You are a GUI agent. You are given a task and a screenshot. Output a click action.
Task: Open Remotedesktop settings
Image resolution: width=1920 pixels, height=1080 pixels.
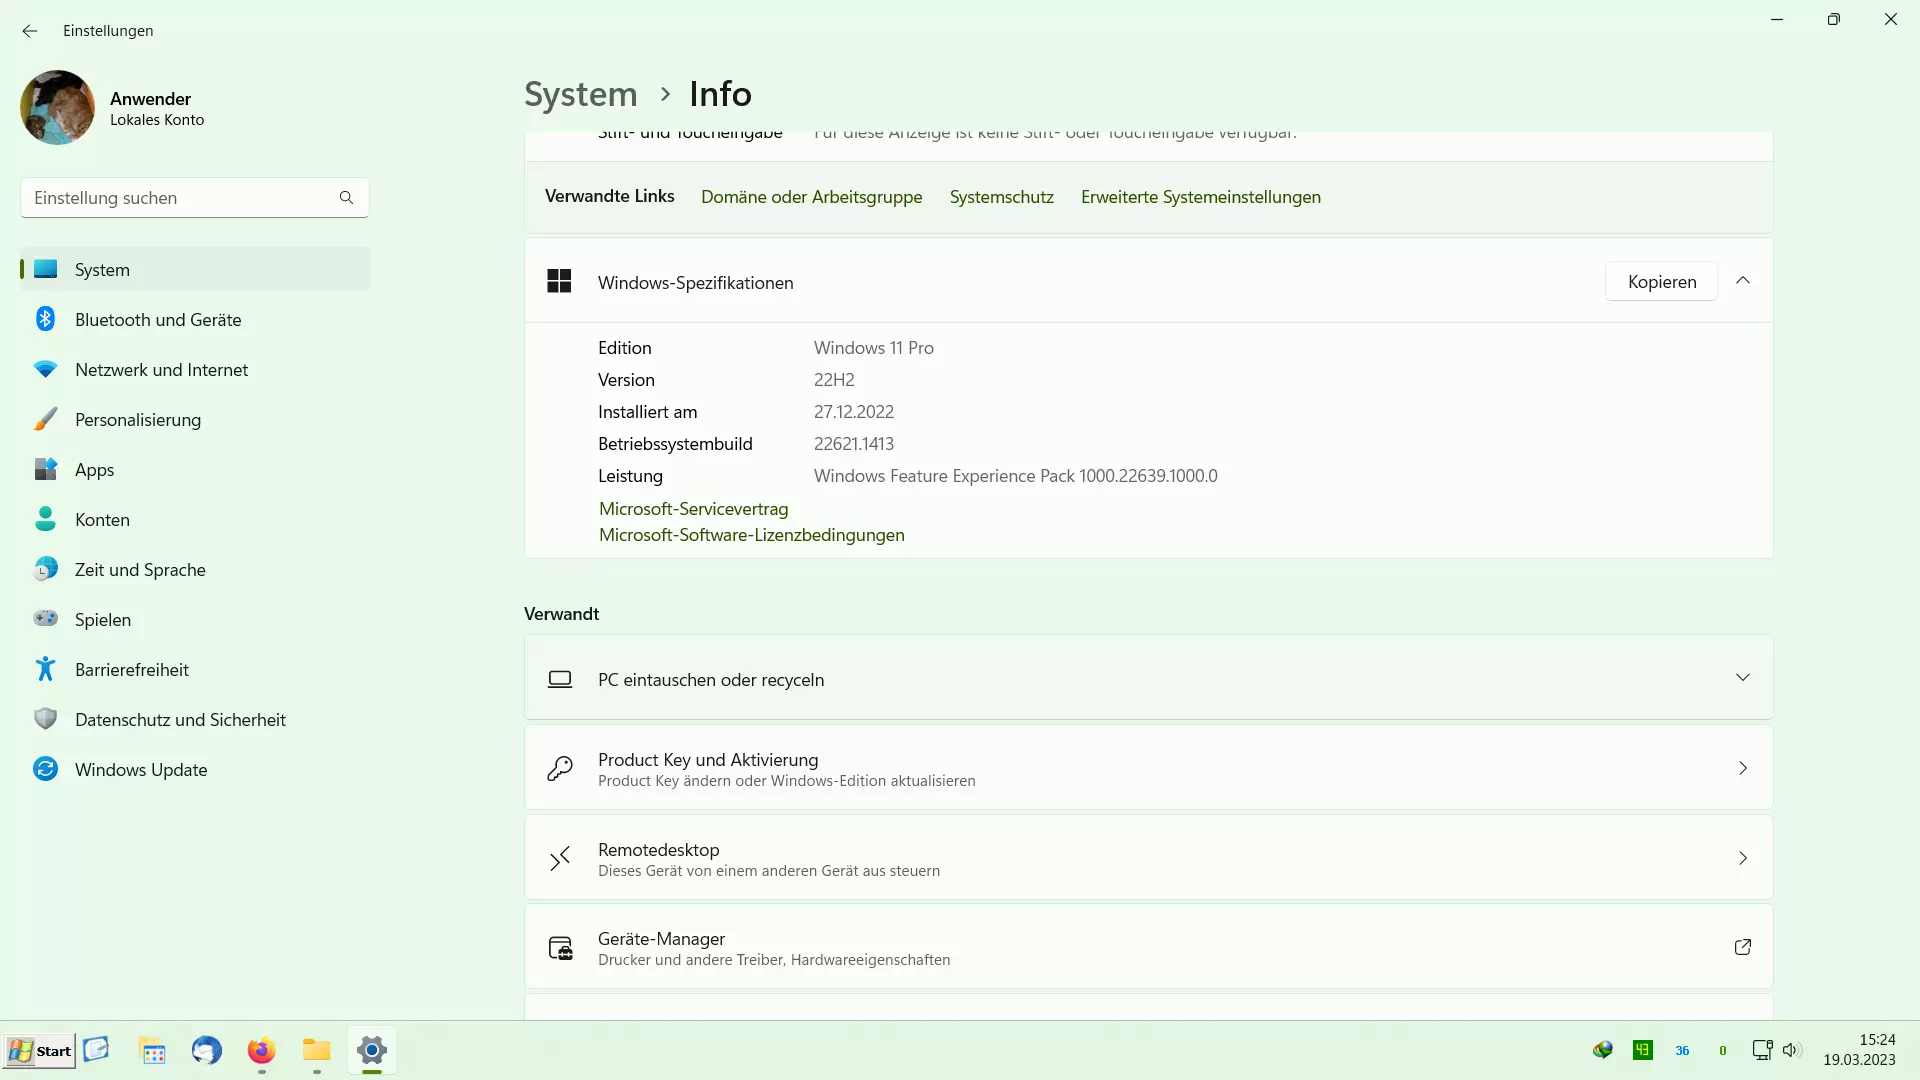pyautogui.click(x=1148, y=858)
